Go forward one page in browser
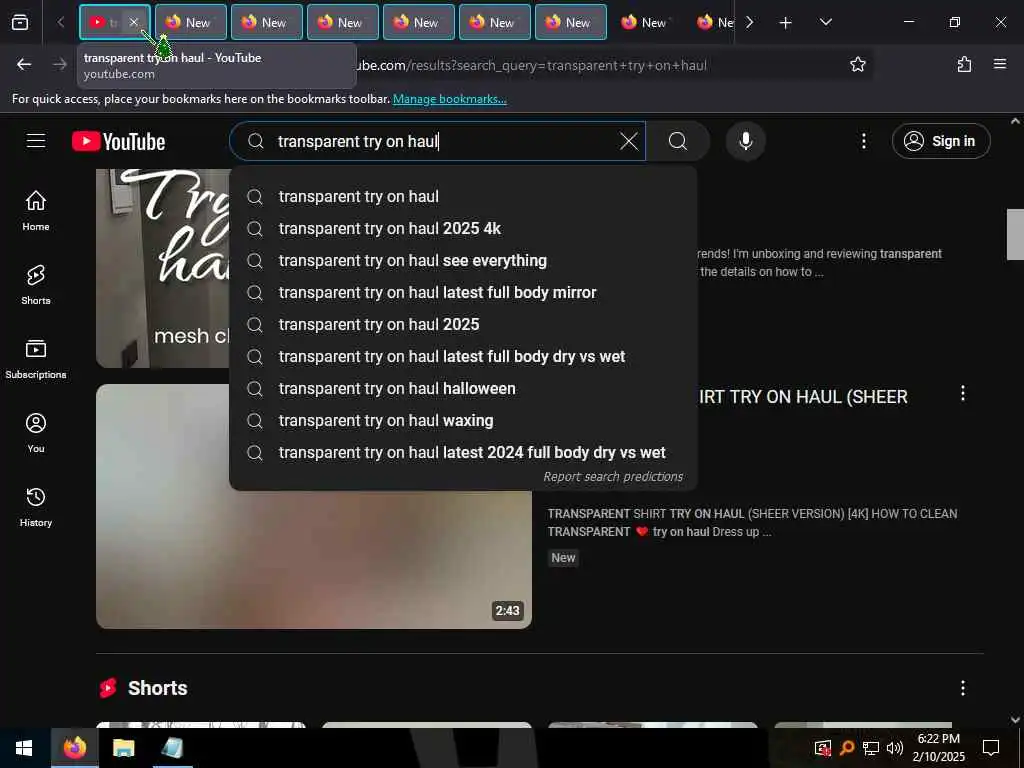1024x768 pixels. [59, 65]
